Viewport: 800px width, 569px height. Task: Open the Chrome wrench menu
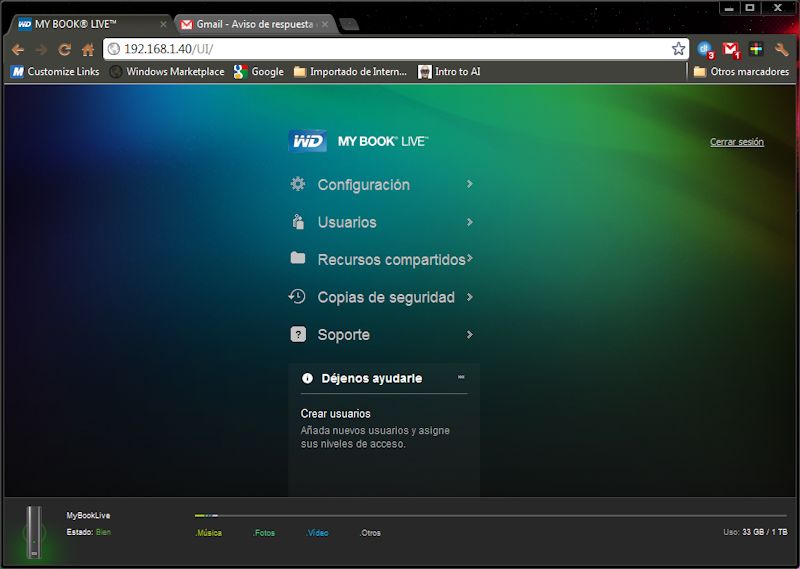(781, 50)
